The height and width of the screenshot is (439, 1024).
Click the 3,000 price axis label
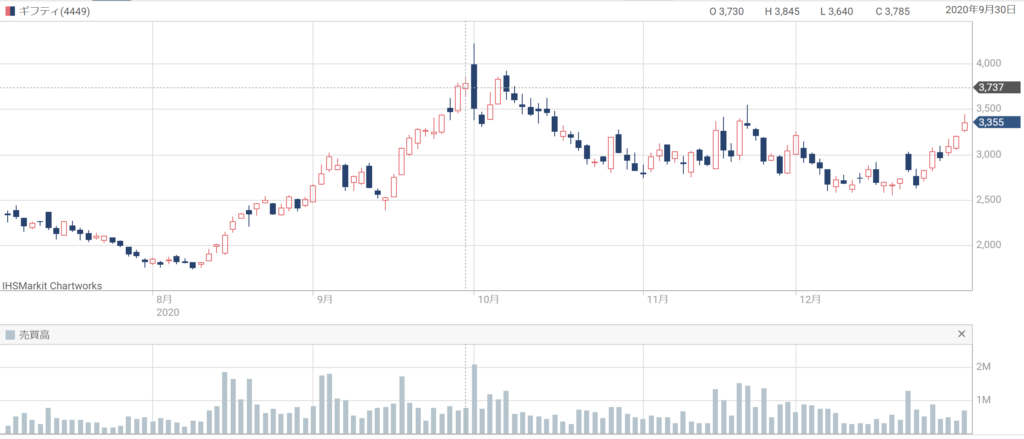click(x=990, y=155)
